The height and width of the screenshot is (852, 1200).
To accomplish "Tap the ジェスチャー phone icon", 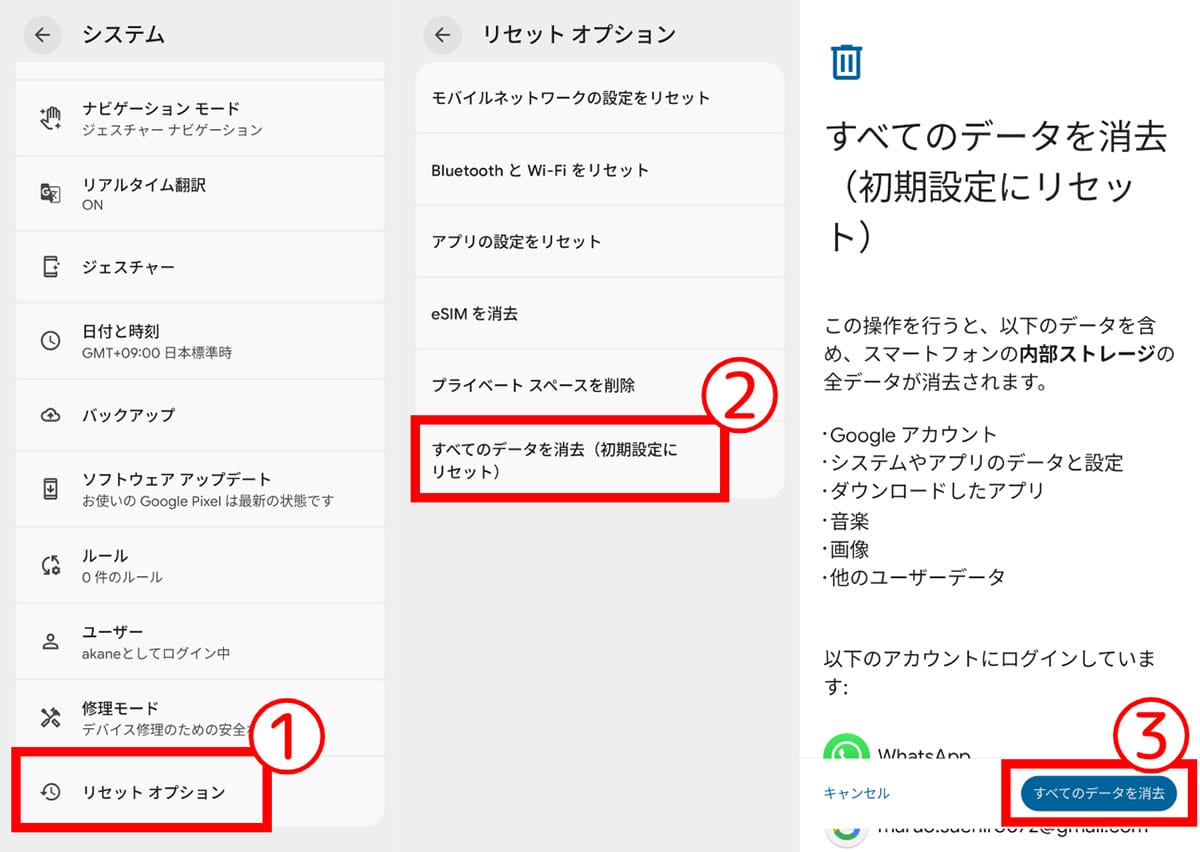I will click(x=50, y=267).
